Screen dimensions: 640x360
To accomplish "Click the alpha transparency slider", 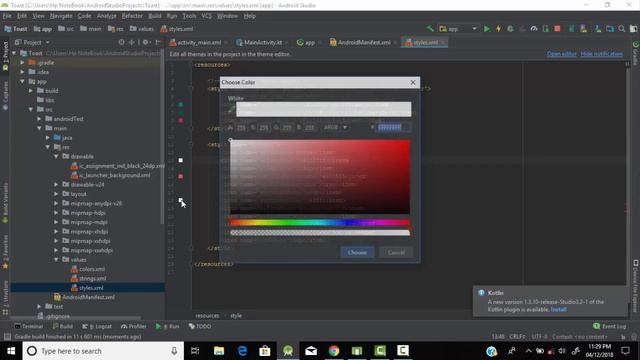I will [320, 233].
